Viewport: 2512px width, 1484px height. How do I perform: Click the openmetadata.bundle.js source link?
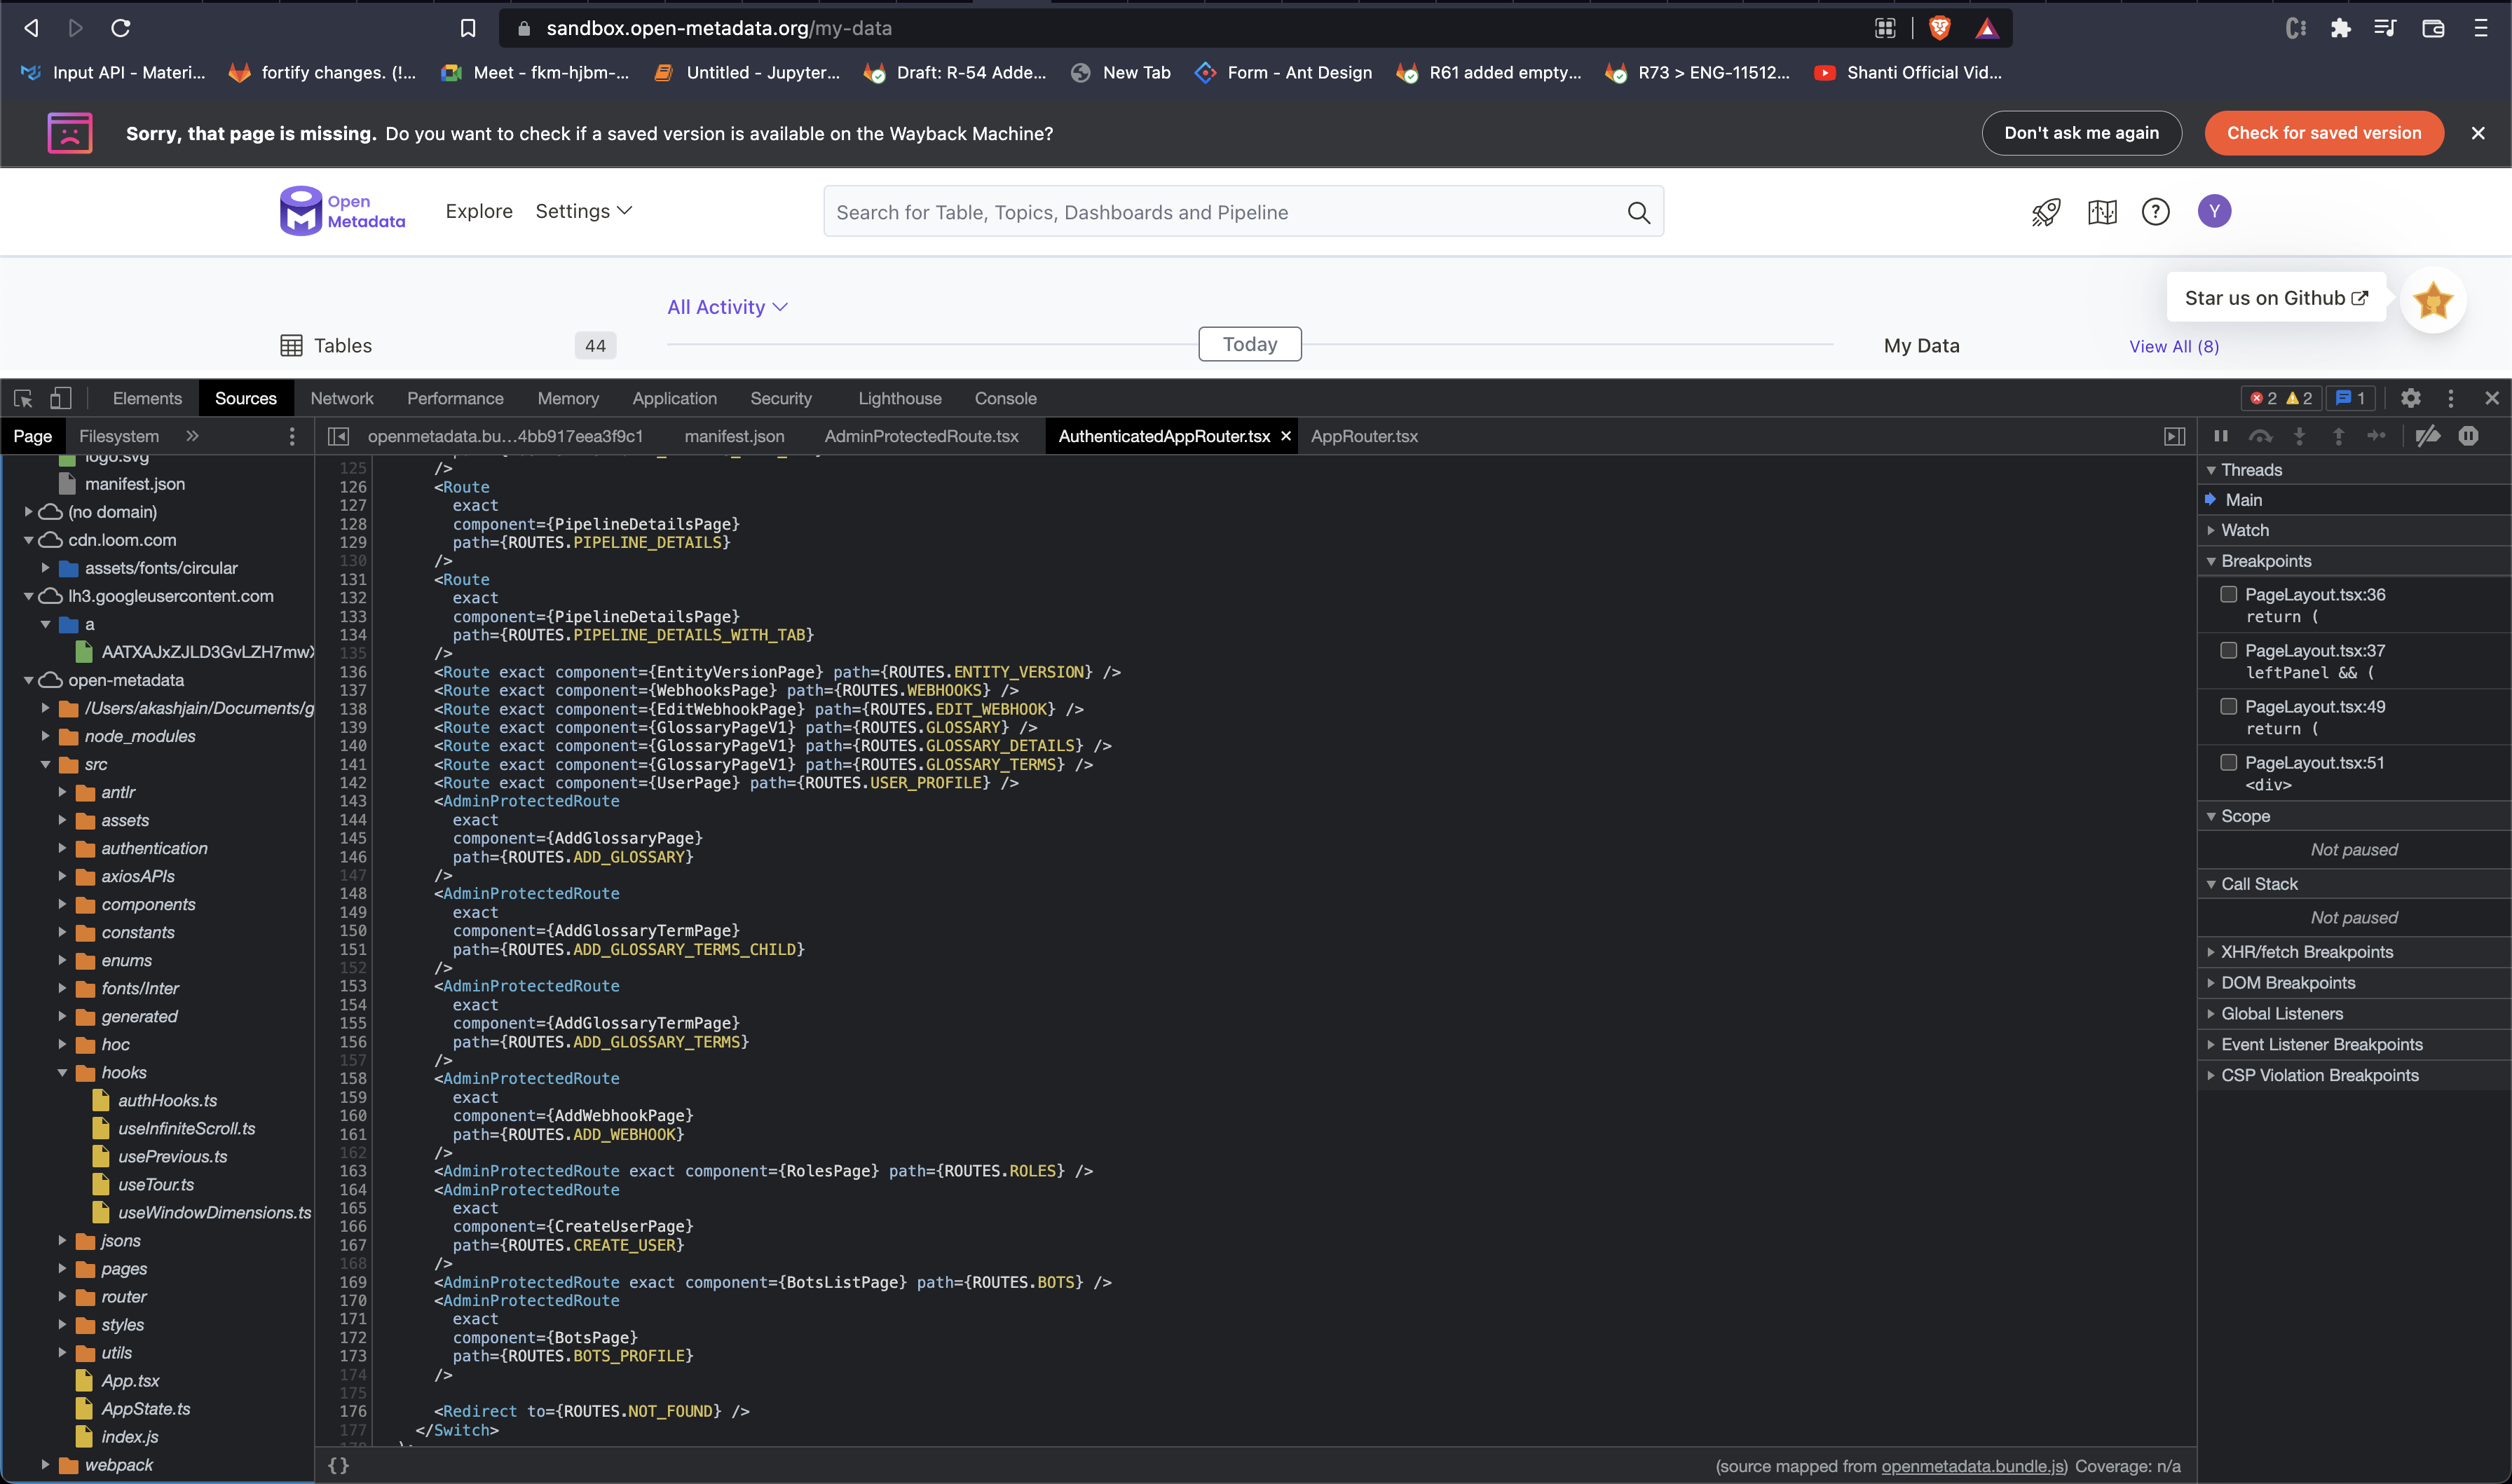1974,1466
